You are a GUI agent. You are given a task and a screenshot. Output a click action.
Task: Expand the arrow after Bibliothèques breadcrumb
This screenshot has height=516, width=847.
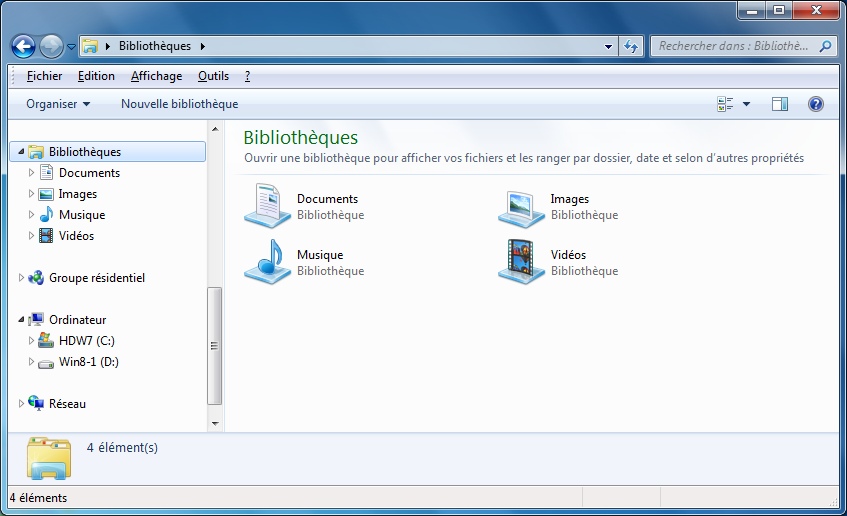203,46
